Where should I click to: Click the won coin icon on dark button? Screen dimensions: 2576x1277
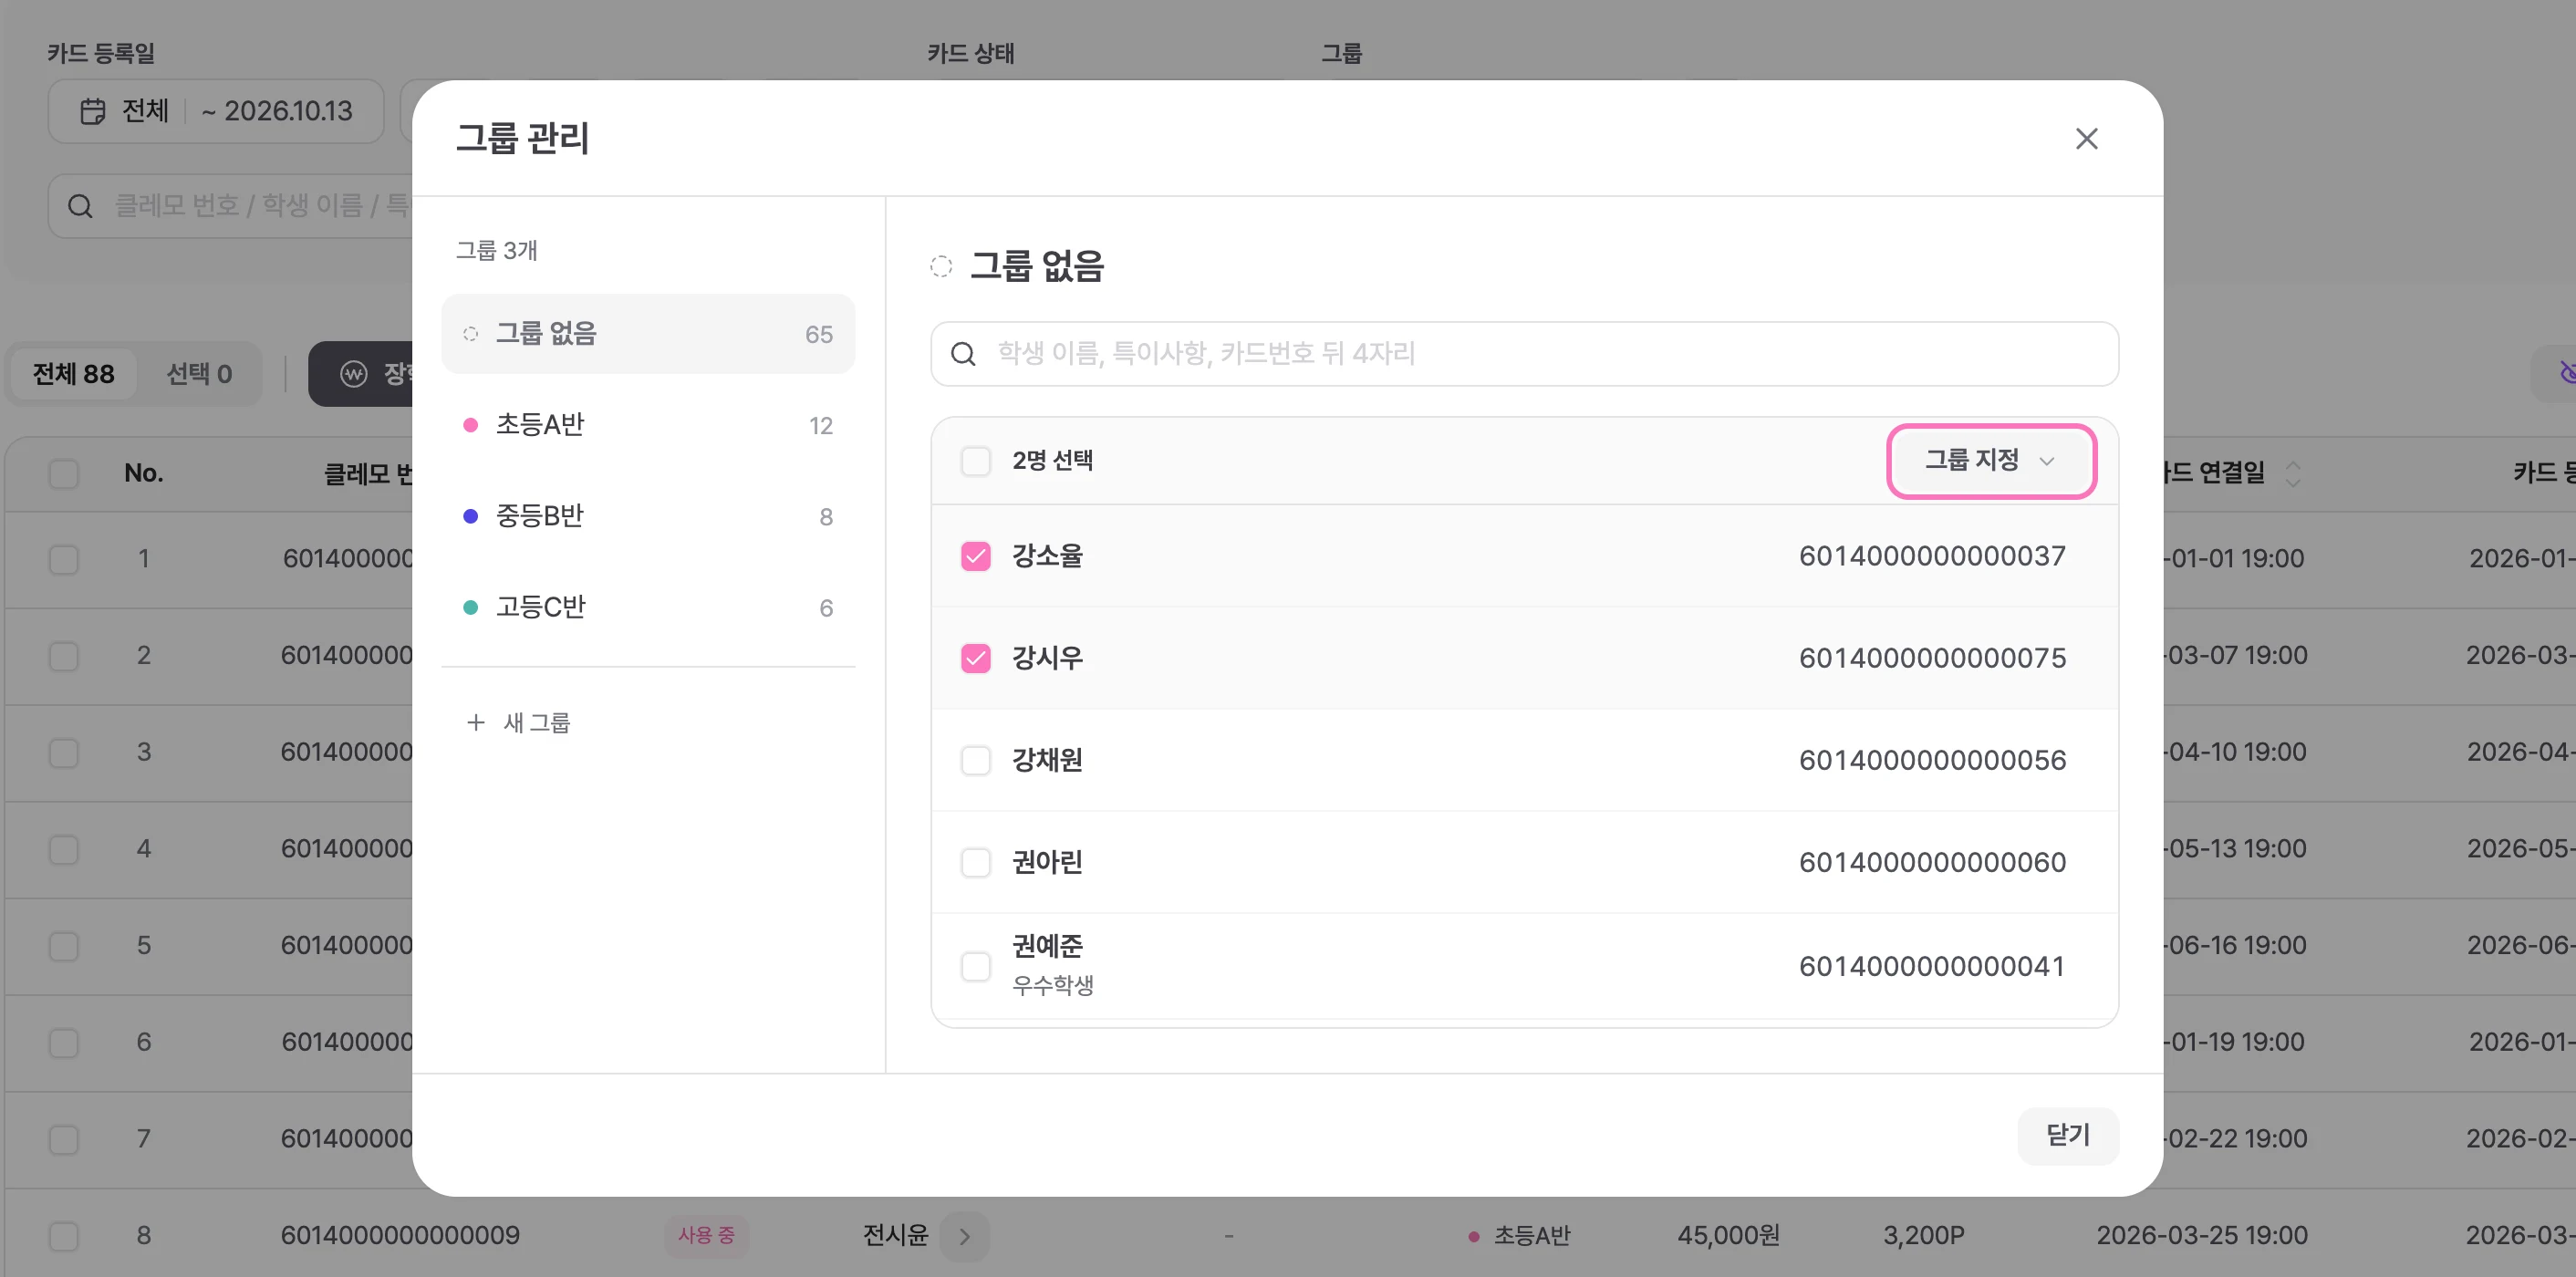click(x=354, y=374)
